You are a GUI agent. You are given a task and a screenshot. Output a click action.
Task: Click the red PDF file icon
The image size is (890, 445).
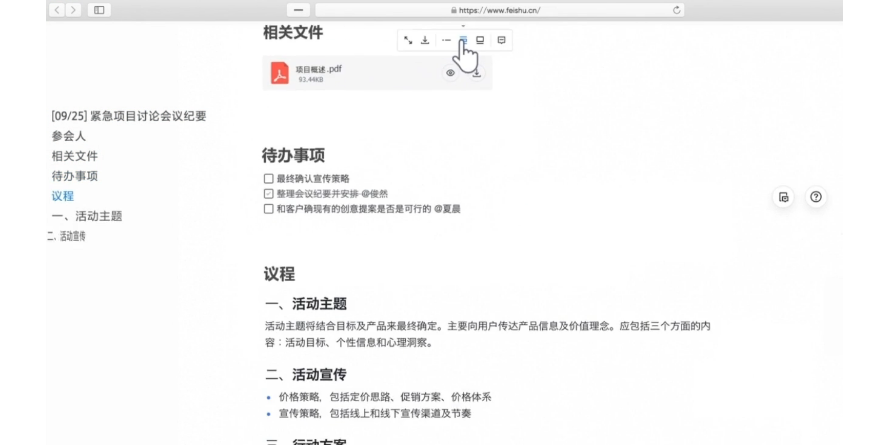pyautogui.click(x=279, y=73)
